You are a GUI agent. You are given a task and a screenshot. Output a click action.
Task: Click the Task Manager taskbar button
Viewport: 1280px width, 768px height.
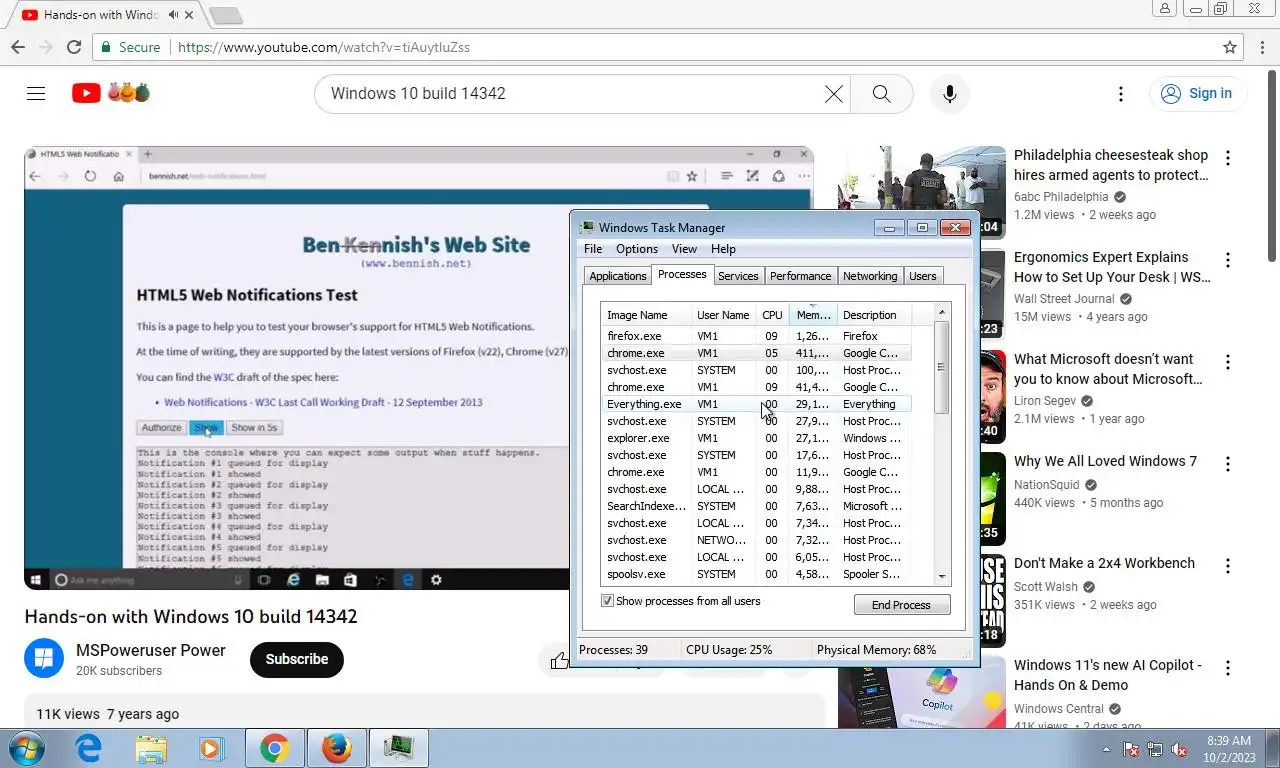tap(399, 748)
